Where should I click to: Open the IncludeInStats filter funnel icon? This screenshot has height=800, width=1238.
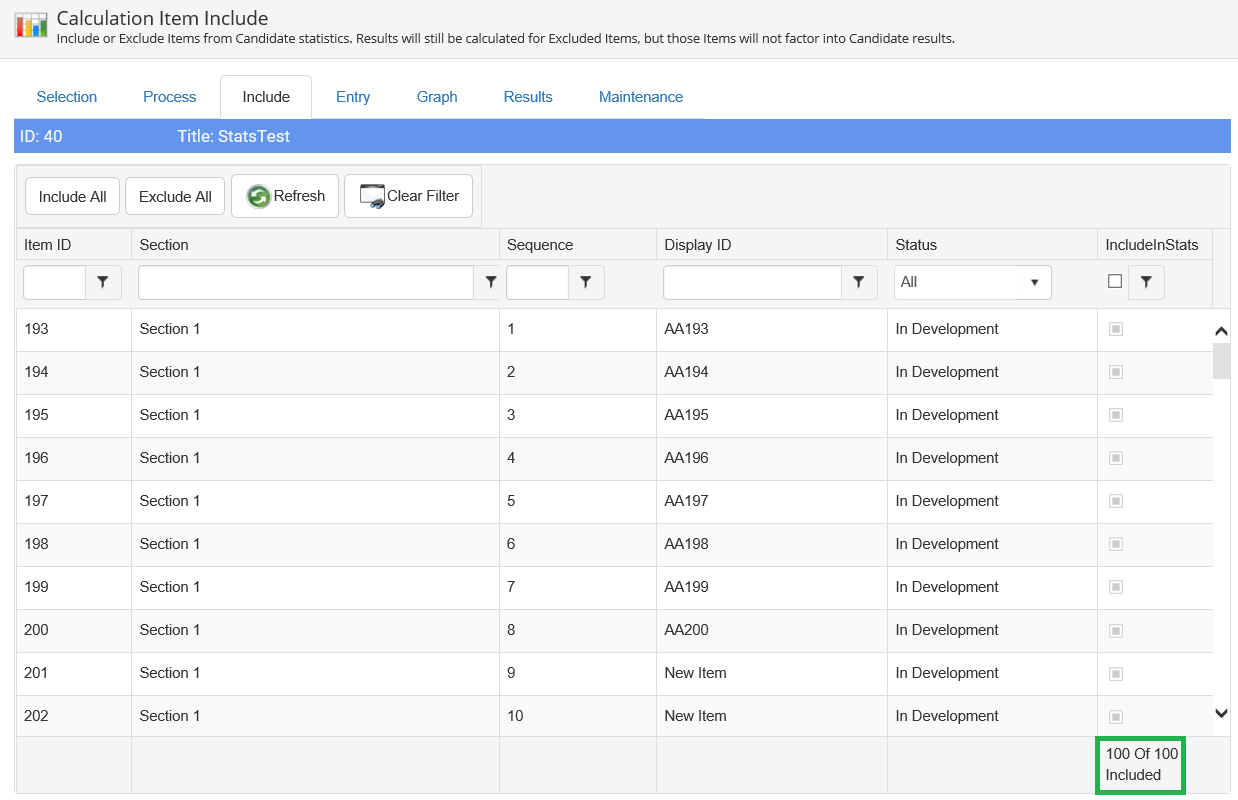pos(1146,283)
